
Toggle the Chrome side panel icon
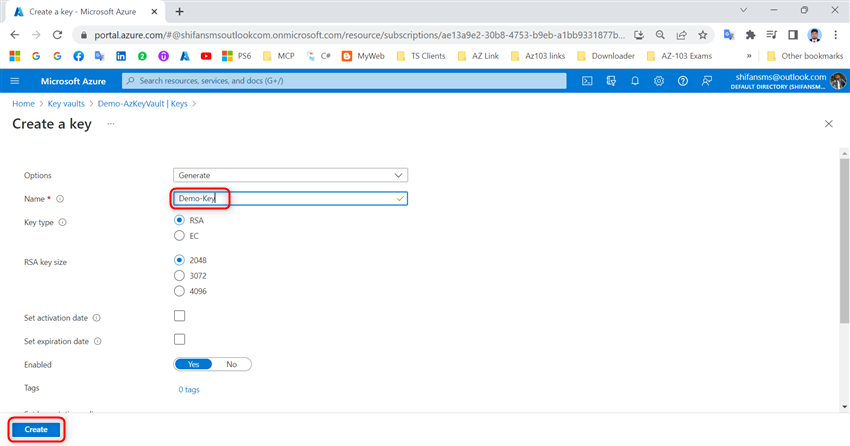click(x=793, y=35)
